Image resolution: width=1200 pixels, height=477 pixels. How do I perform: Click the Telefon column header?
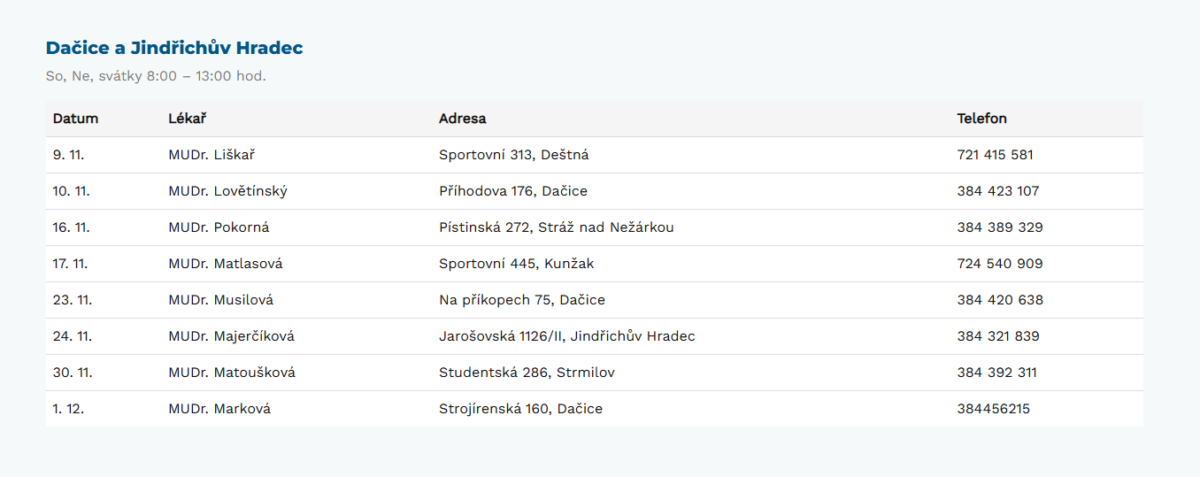point(981,119)
